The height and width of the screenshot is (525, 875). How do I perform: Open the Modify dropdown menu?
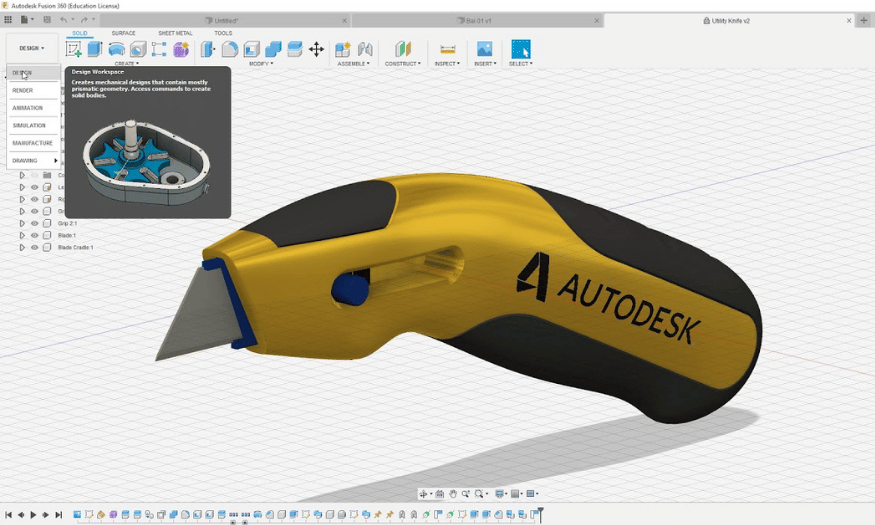pyautogui.click(x=261, y=64)
